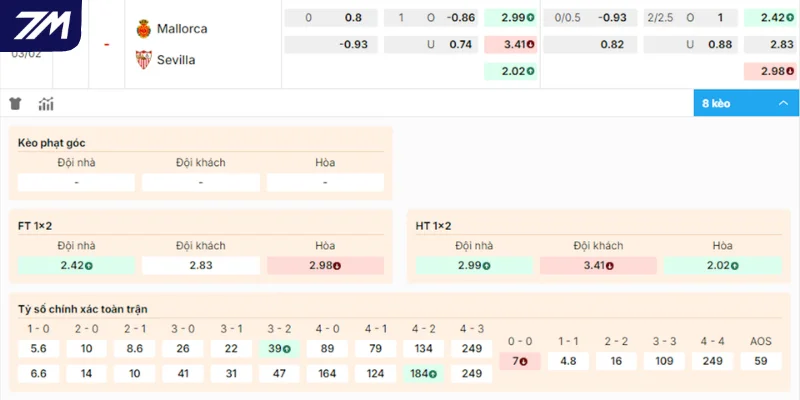Screen dimensions: 800x400
Task: Pick FT 1x2 draw odds 2.98
Action: (x=325, y=265)
